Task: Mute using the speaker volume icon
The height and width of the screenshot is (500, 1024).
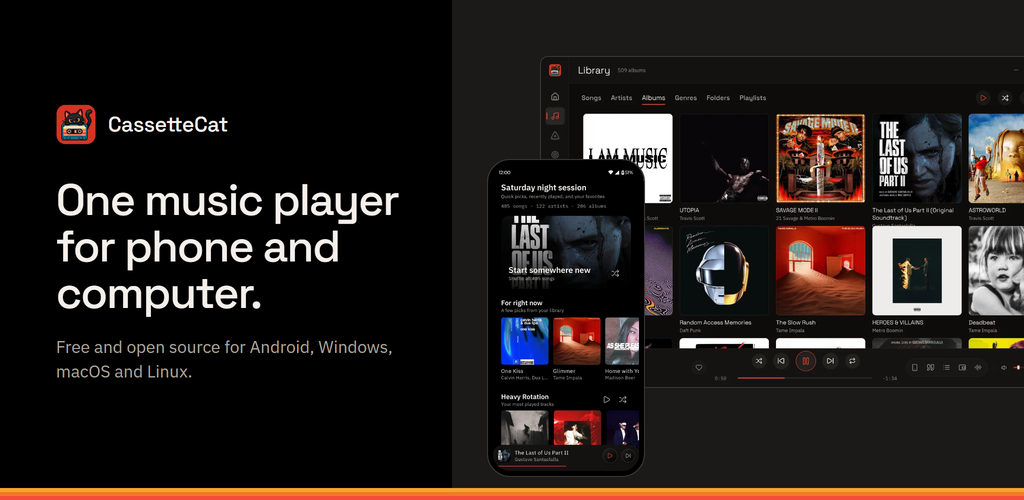Action: point(1004,367)
